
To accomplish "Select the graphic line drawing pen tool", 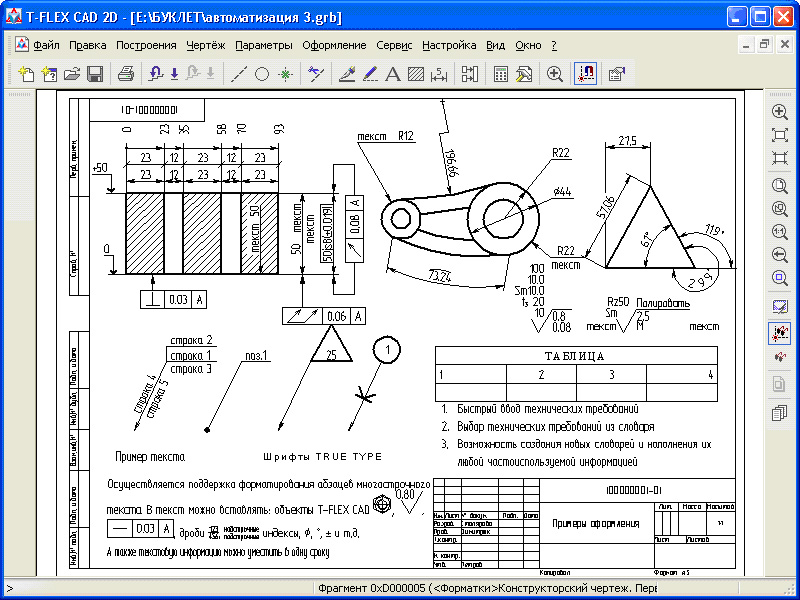I will pyautogui.click(x=347, y=74).
